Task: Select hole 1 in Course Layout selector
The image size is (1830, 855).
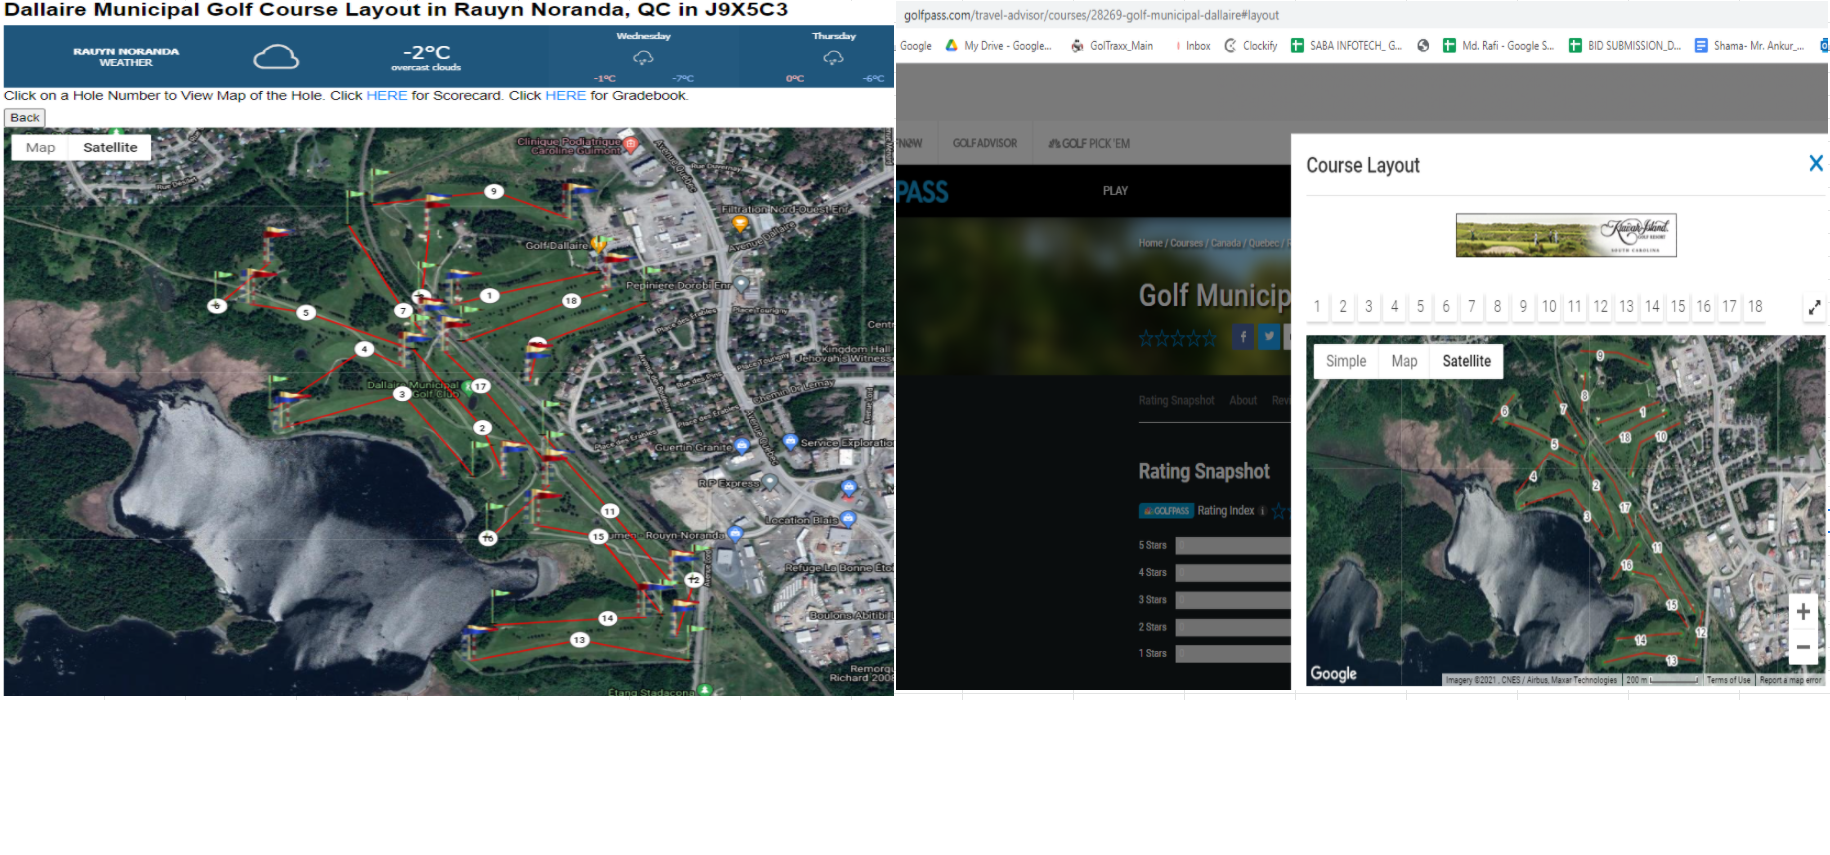Action: [1317, 307]
